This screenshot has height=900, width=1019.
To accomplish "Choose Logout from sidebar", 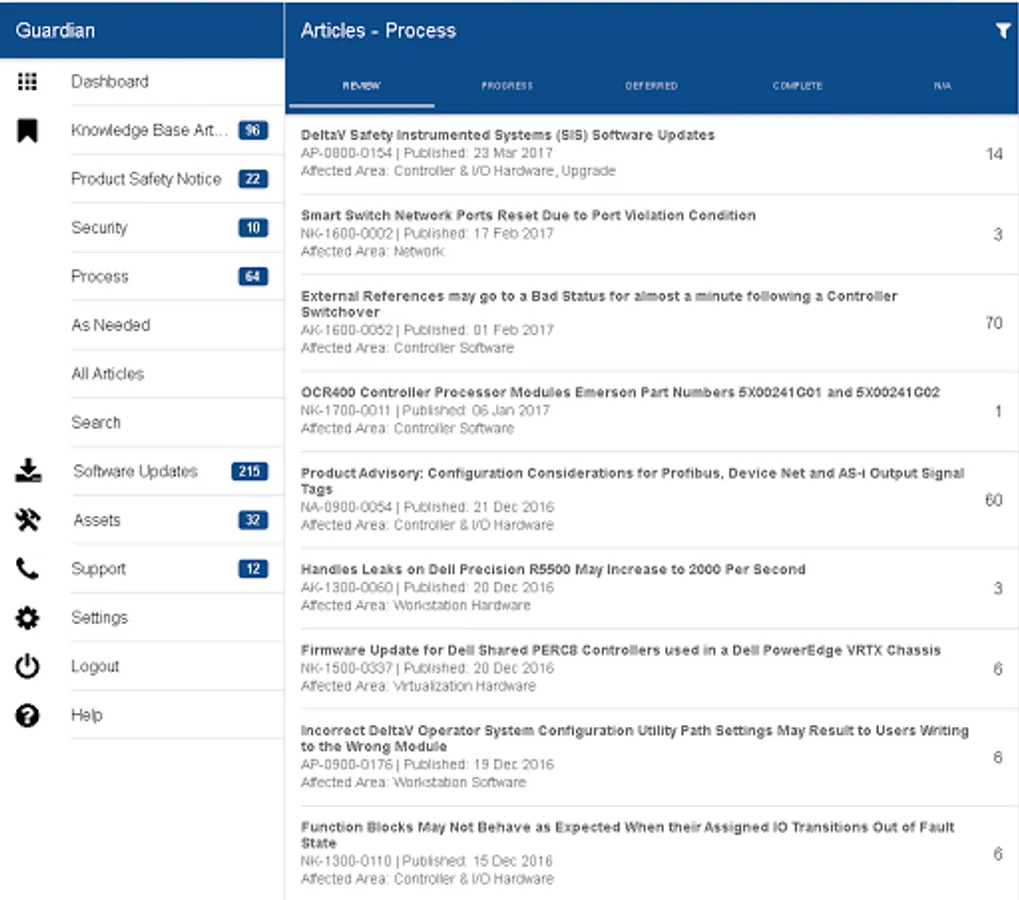I will [142, 666].
